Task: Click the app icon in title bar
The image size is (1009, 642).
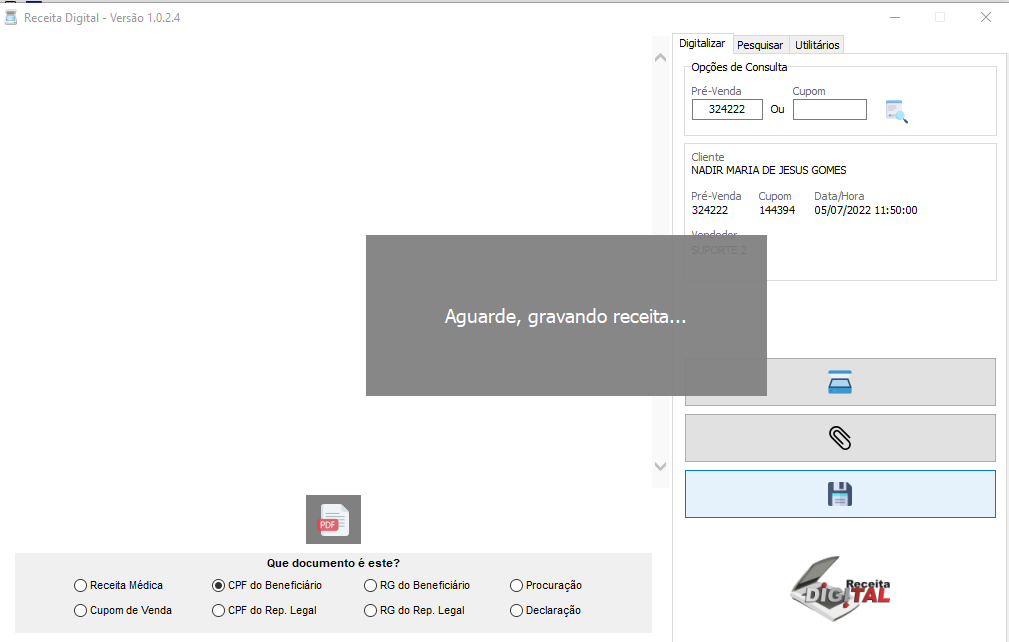Action: (x=11, y=18)
